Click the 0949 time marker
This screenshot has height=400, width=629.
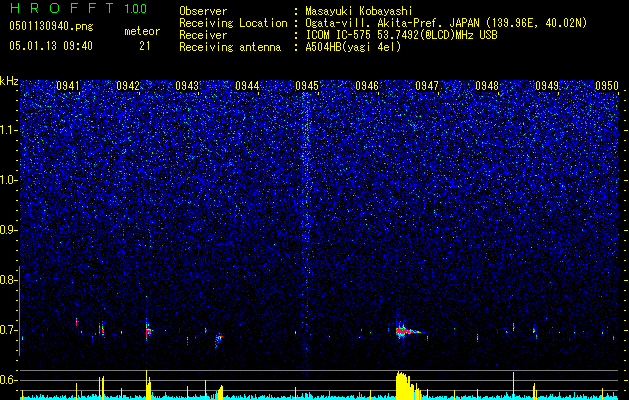(x=547, y=86)
